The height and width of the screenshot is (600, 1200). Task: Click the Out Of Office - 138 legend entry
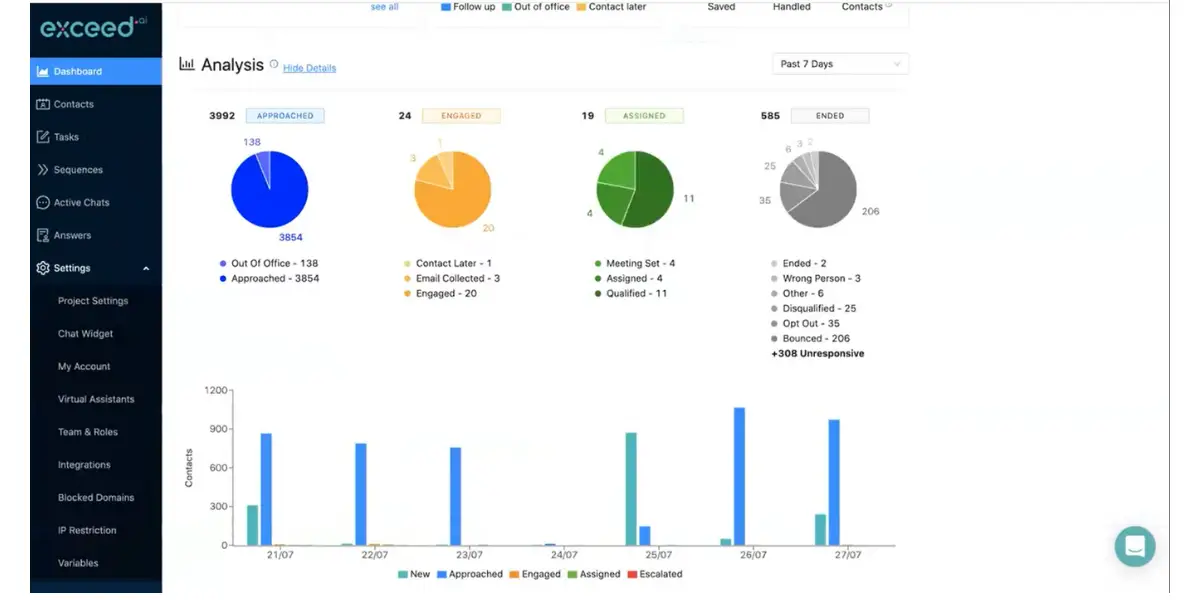coord(268,264)
